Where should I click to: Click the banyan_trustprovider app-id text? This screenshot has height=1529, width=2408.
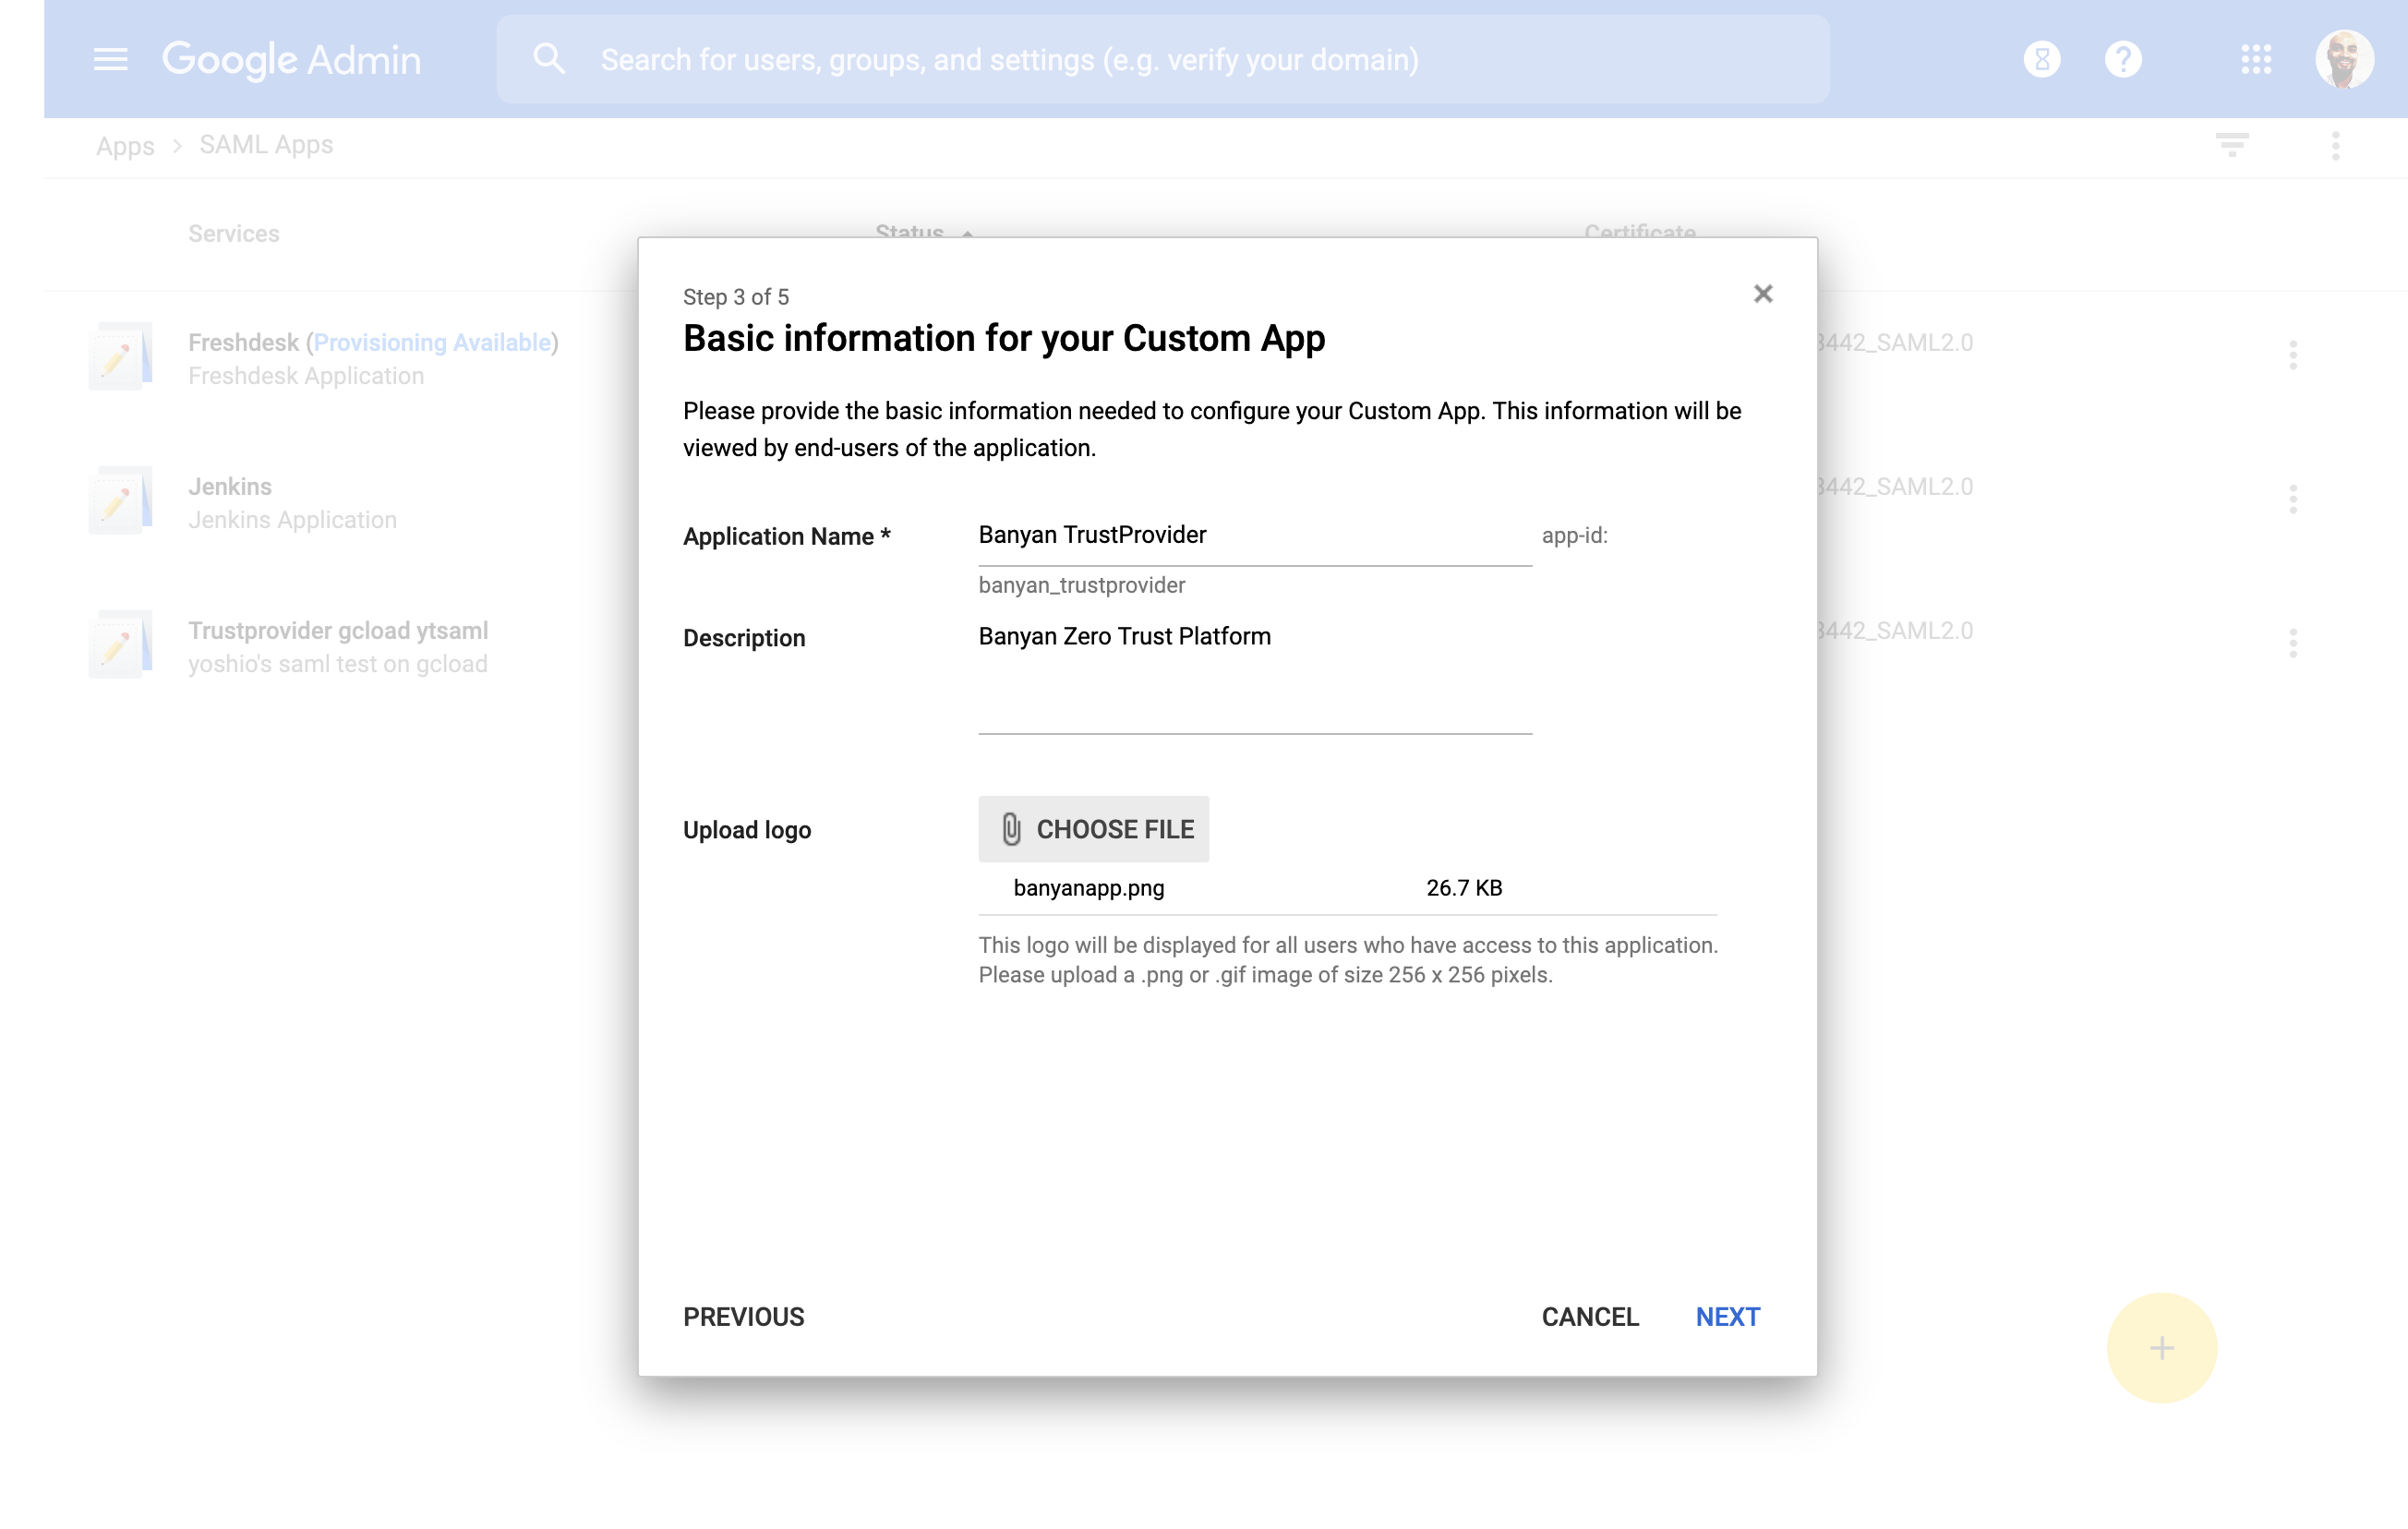1082,585
